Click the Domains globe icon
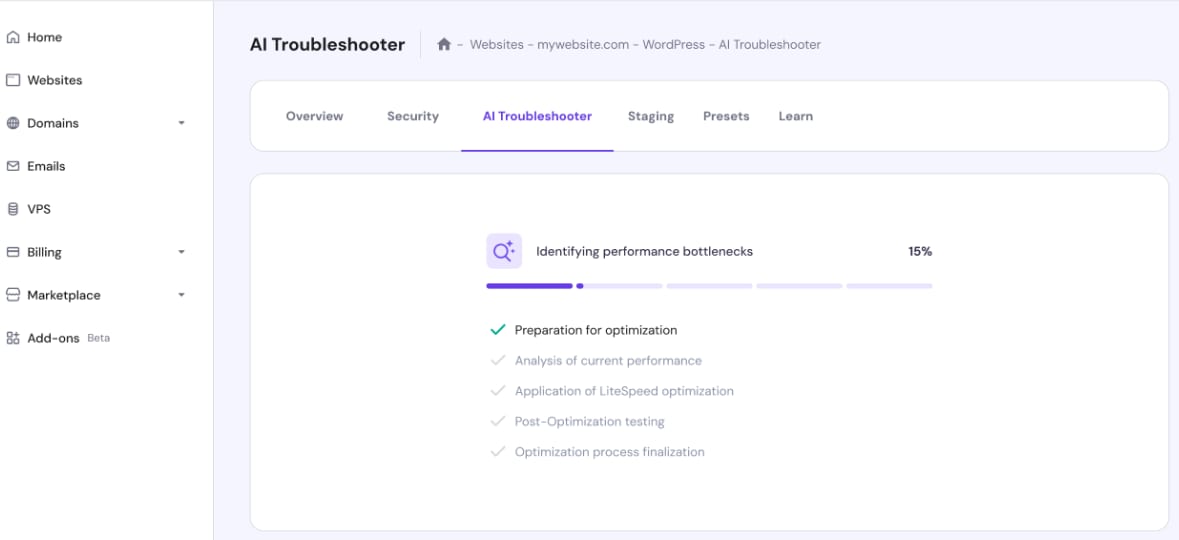This screenshot has height=540, width=1179. pyautogui.click(x=13, y=124)
